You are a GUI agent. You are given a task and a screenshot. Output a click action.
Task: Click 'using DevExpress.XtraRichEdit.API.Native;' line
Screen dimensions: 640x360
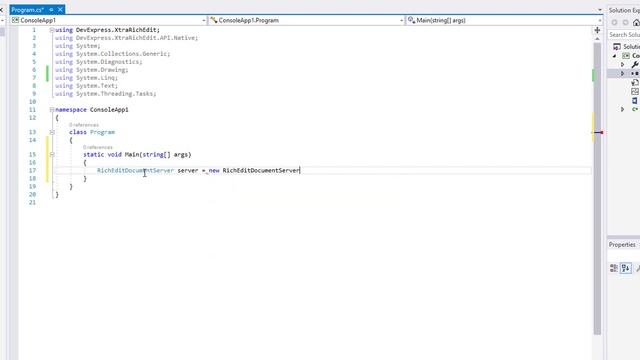click(127, 38)
